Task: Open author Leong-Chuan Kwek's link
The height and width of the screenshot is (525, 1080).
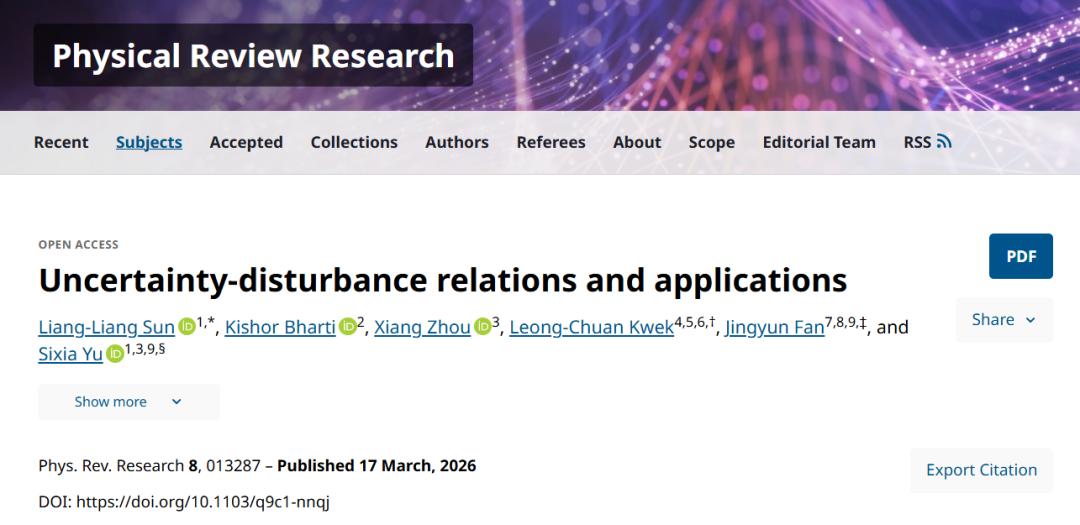Action: pyautogui.click(x=591, y=327)
